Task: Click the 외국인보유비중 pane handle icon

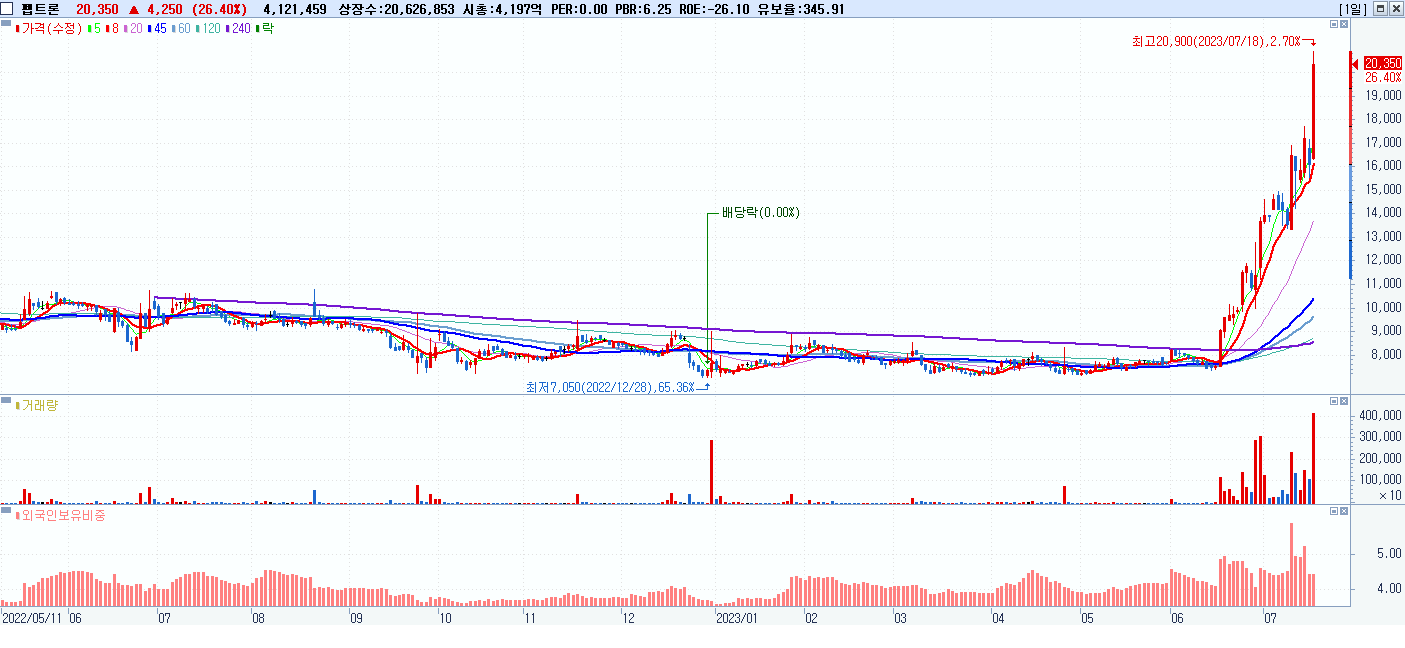Action: tap(7, 512)
